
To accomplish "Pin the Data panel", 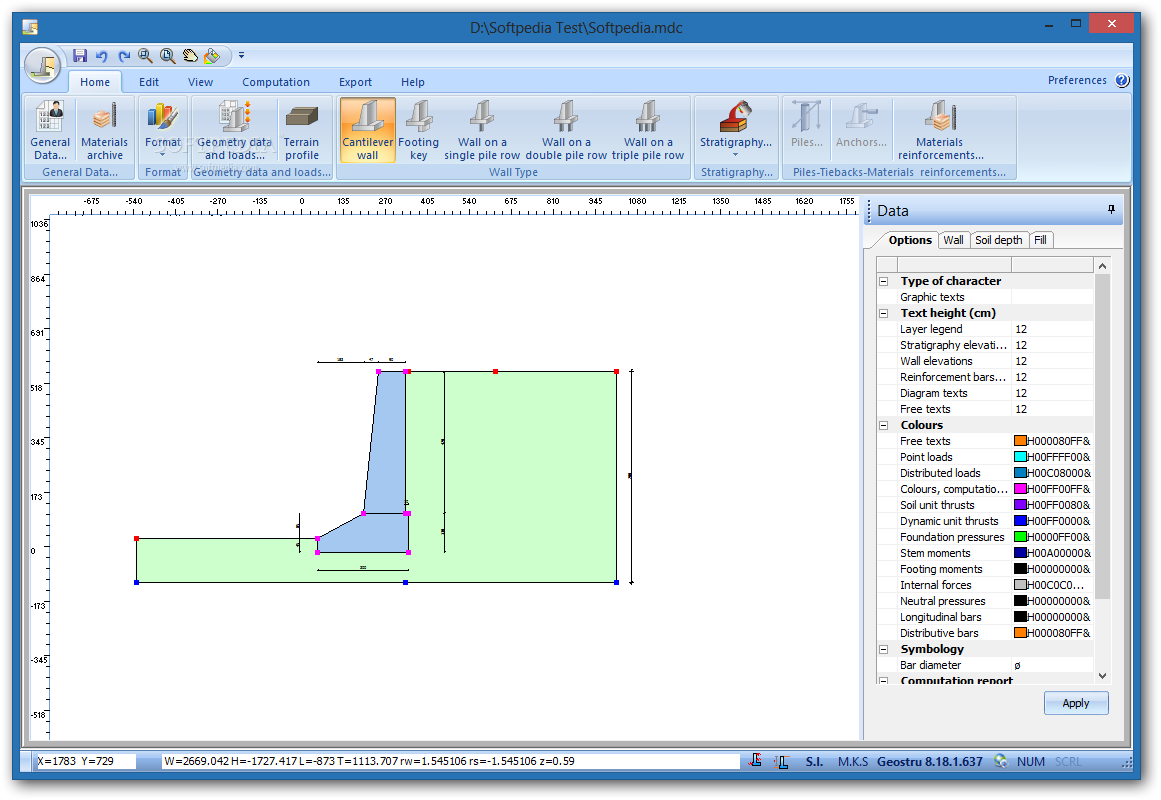I will (1111, 210).
